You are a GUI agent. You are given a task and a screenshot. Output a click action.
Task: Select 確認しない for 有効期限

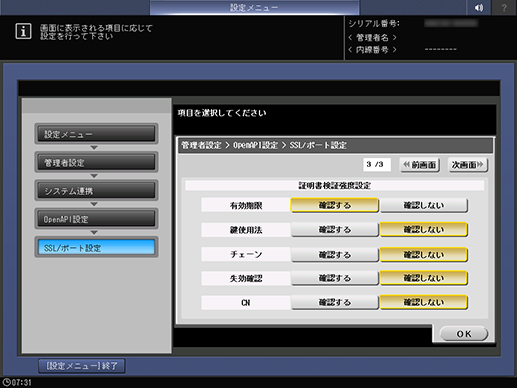click(424, 205)
